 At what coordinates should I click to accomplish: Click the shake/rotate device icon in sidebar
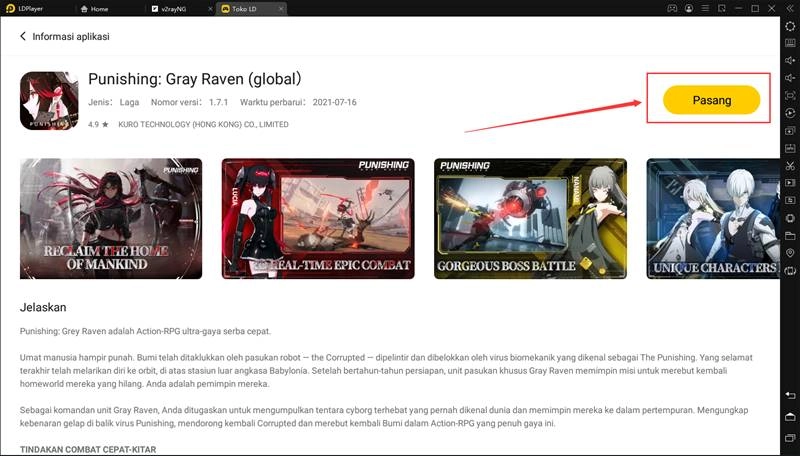tap(790, 271)
